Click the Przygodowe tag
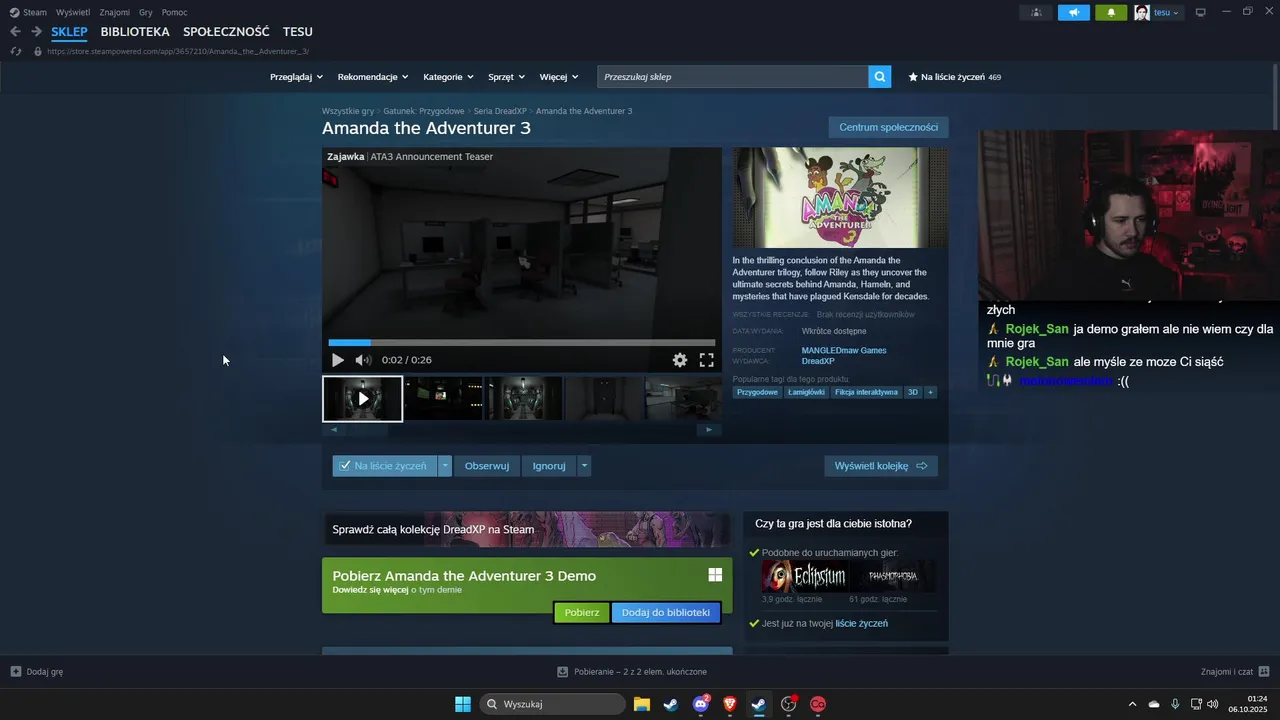Viewport: 1280px width, 720px height. (x=757, y=392)
